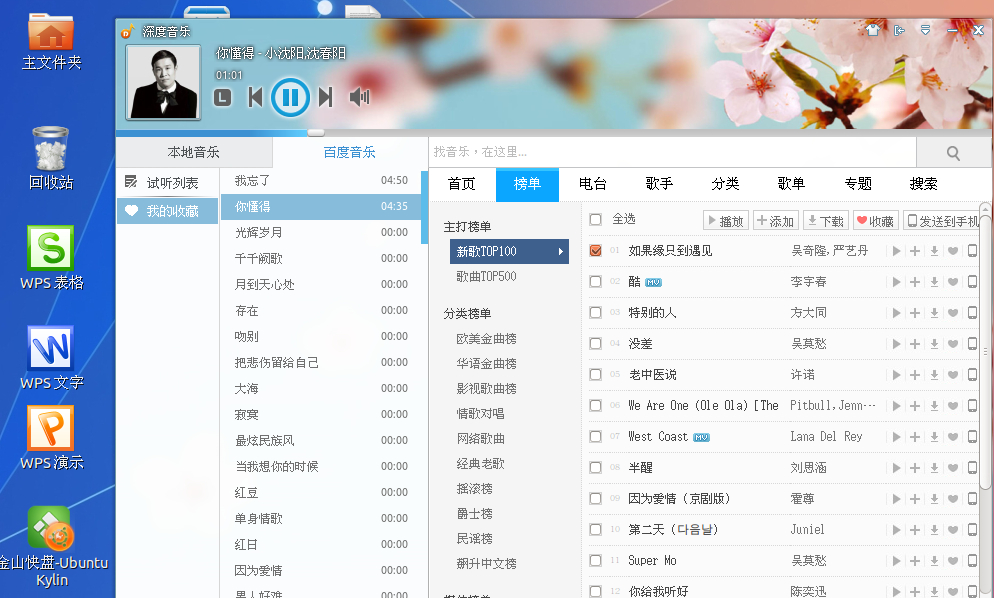Open the 歌曲TOP500 chart
The image size is (994, 598).
pos(486,276)
